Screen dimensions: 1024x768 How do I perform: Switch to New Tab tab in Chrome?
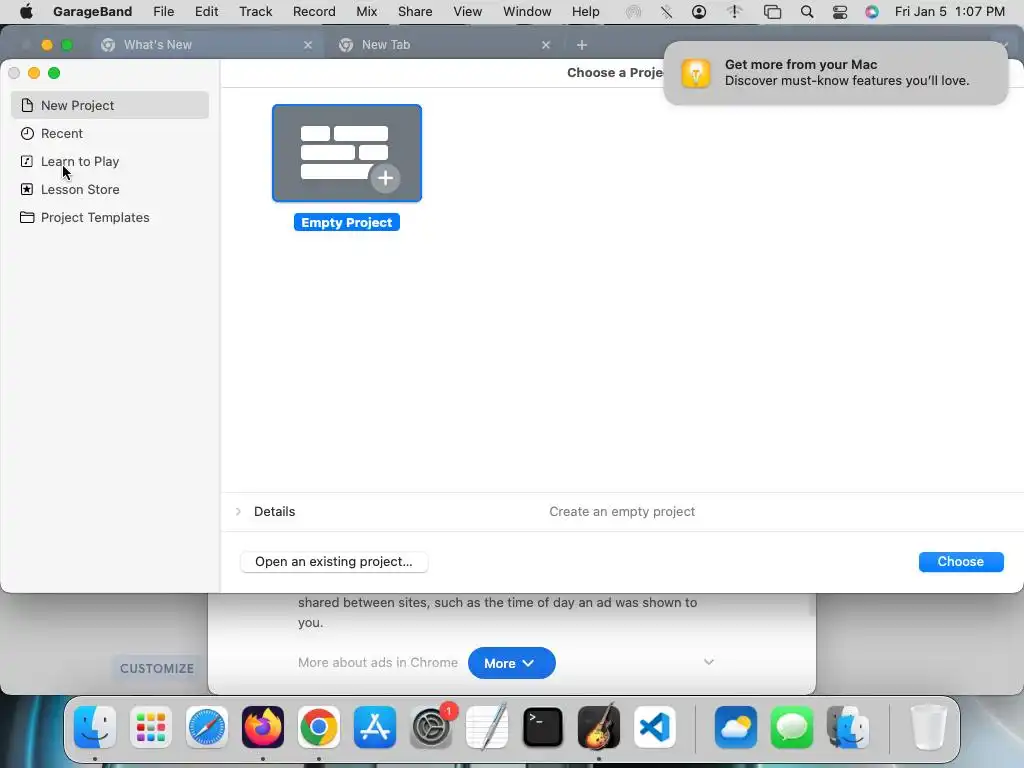click(444, 44)
